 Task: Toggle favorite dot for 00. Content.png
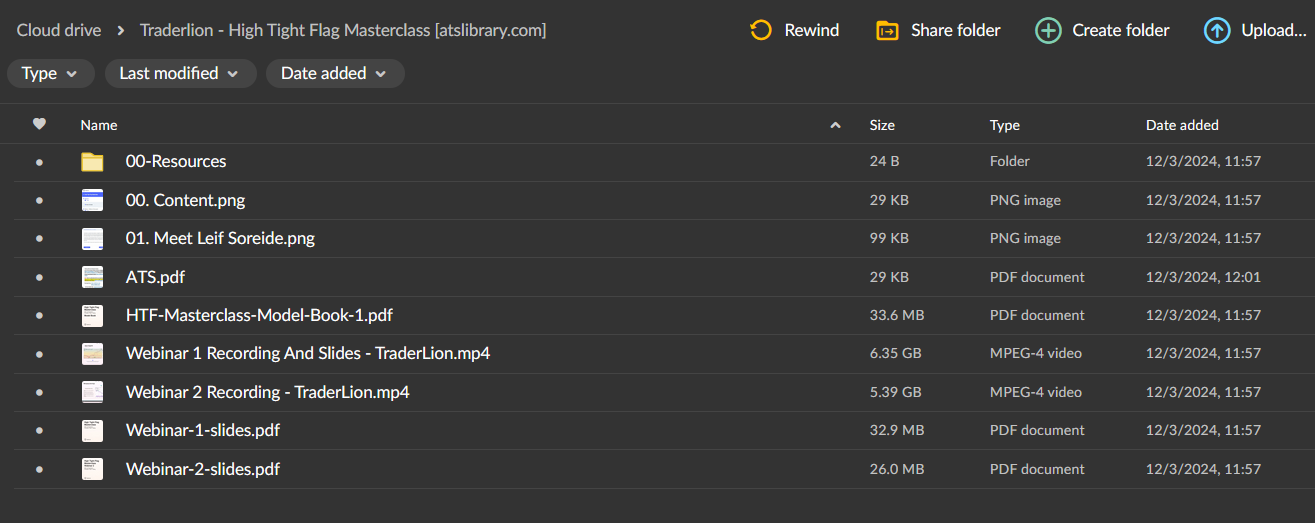click(39, 200)
